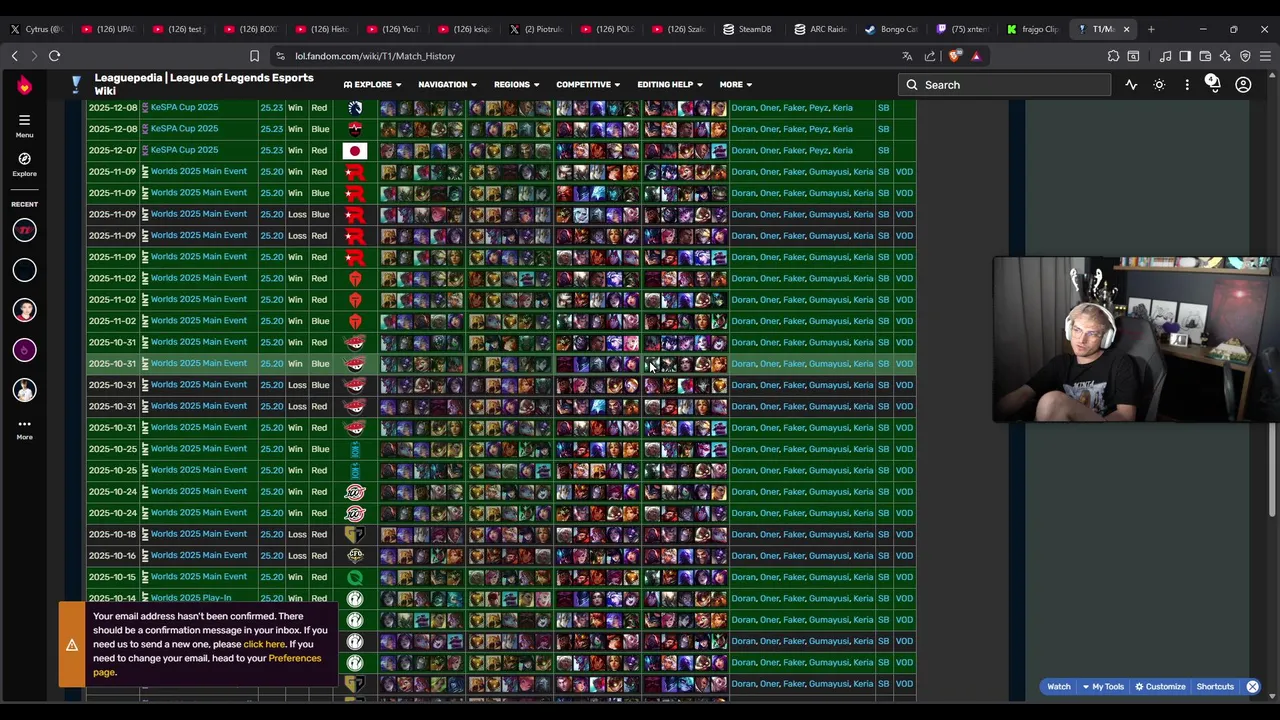This screenshot has height=720, width=1280.
Task: Open Worlds 2025 Main Event link, 2025-10-15 row
Action: [198, 577]
